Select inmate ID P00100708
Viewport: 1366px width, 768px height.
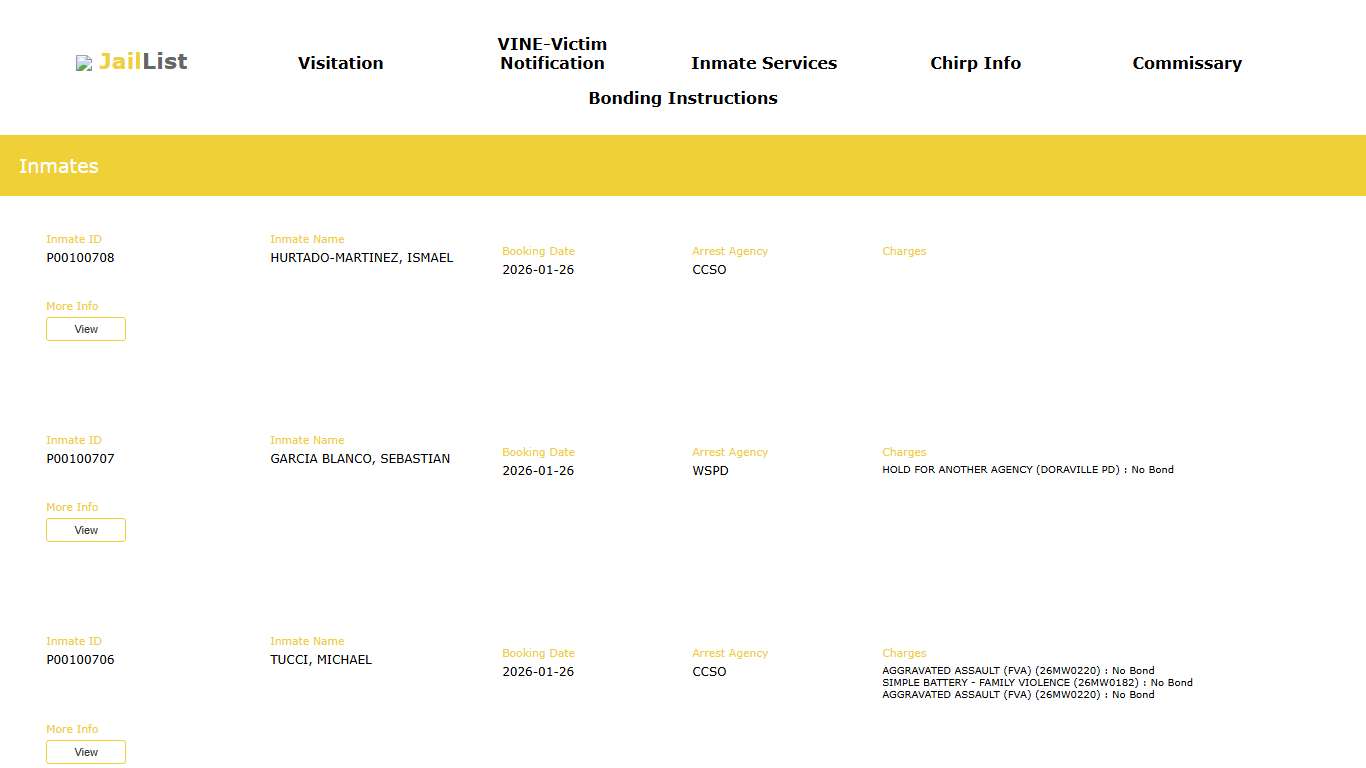[80, 258]
